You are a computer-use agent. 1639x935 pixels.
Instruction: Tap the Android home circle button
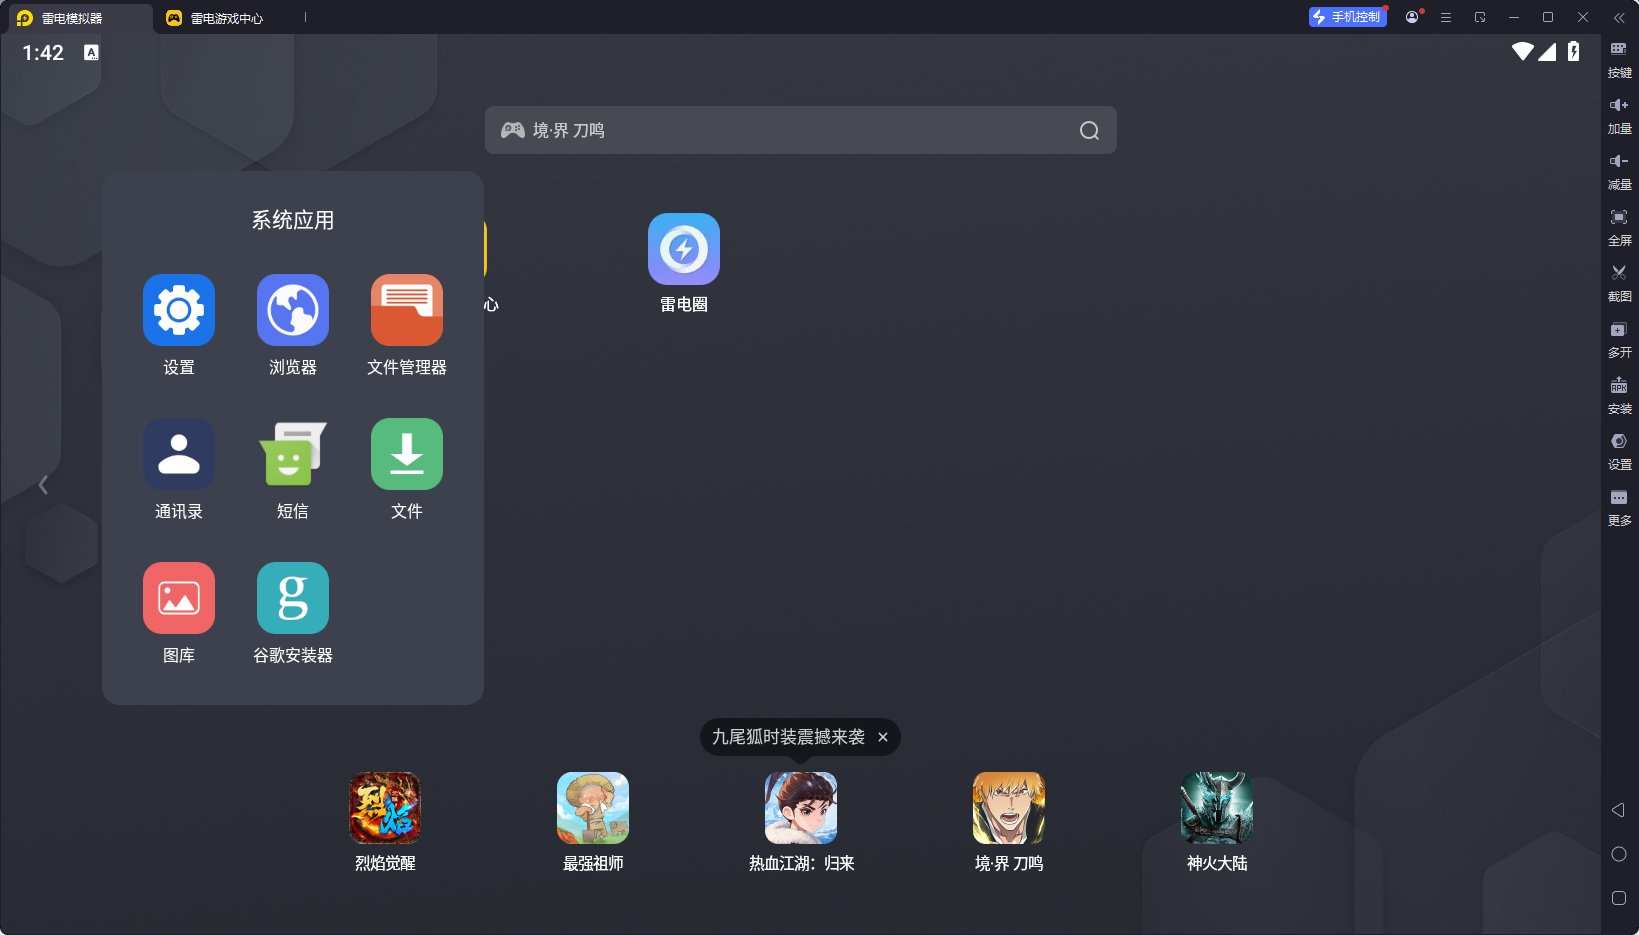pos(1619,854)
